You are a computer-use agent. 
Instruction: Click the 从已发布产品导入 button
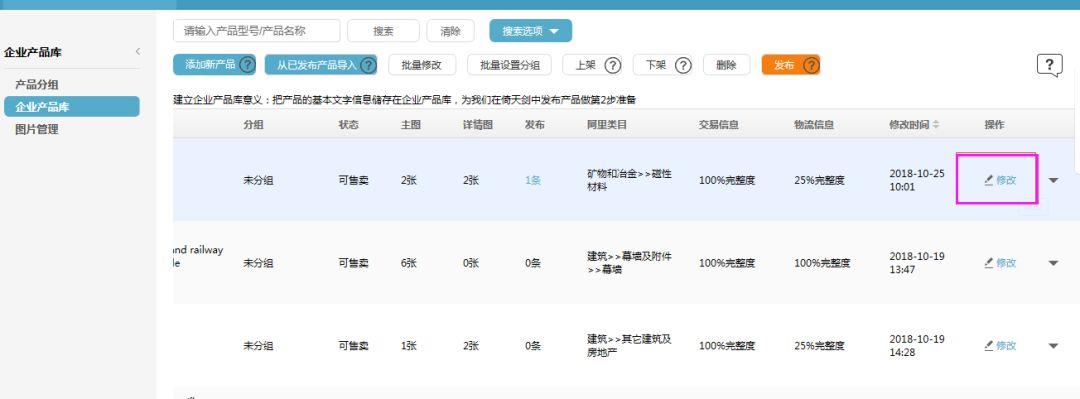[321, 65]
